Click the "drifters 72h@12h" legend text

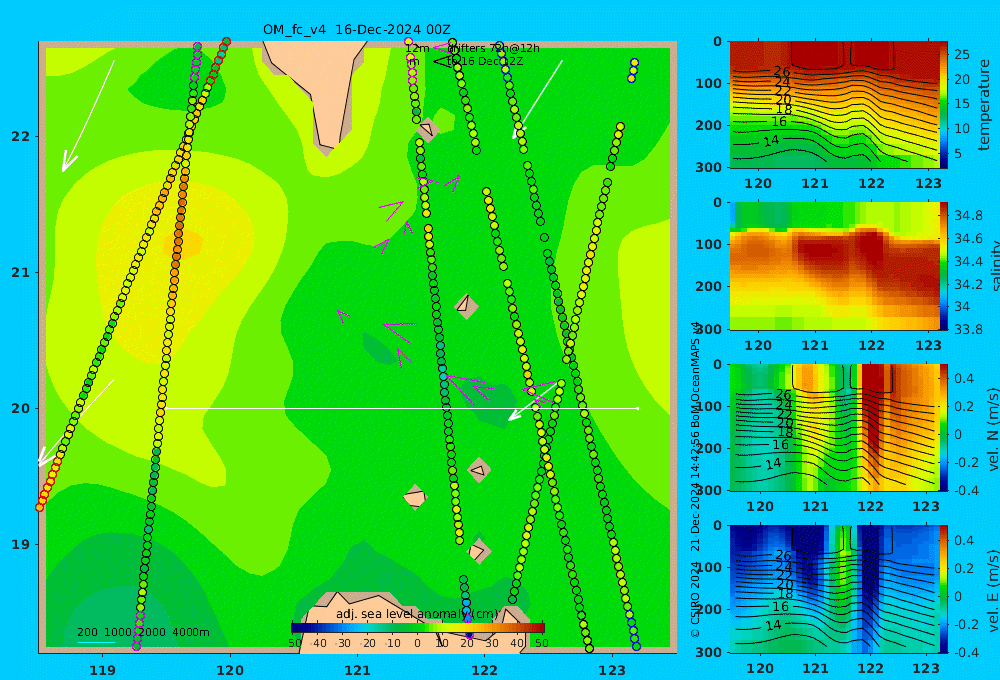[x=494, y=48]
